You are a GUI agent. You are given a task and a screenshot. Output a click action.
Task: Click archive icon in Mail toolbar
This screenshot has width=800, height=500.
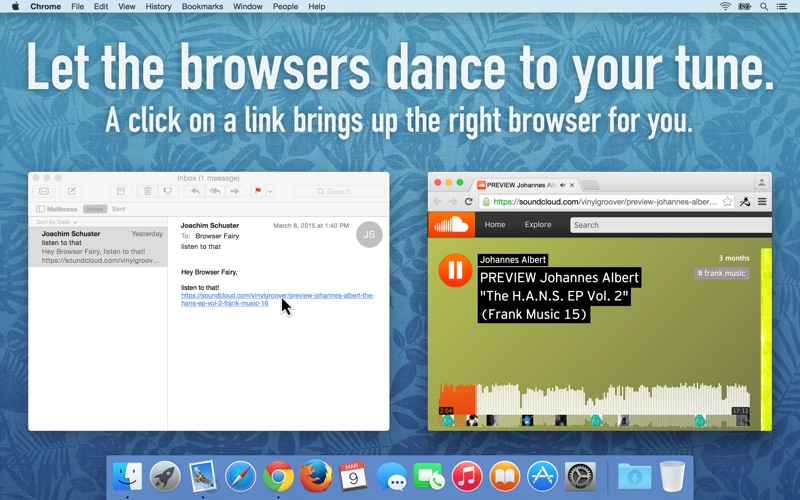(121, 191)
